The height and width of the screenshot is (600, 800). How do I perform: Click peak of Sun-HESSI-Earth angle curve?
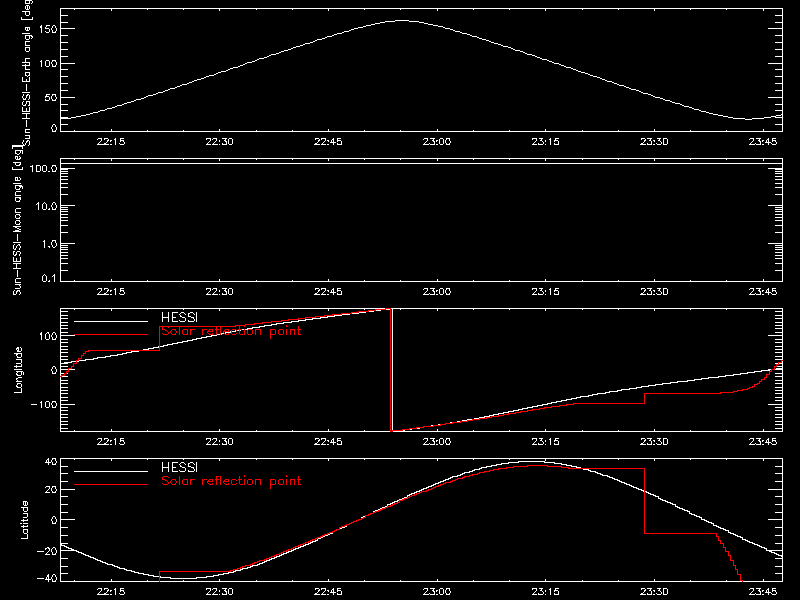(x=402, y=20)
